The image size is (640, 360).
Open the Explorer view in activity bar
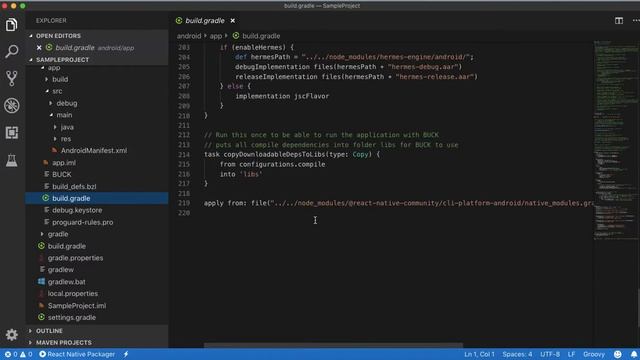[11, 25]
